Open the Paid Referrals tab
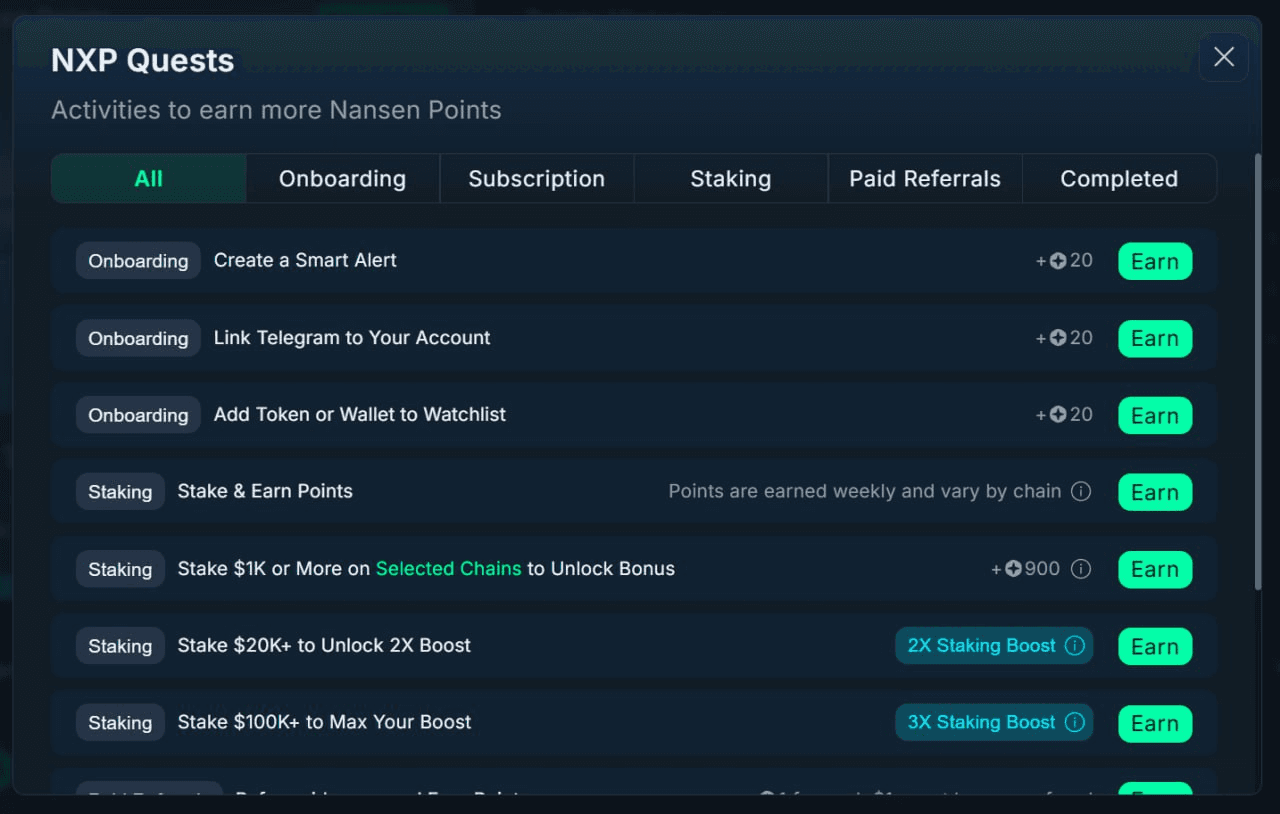The image size is (1280, 814). (925, 179)
